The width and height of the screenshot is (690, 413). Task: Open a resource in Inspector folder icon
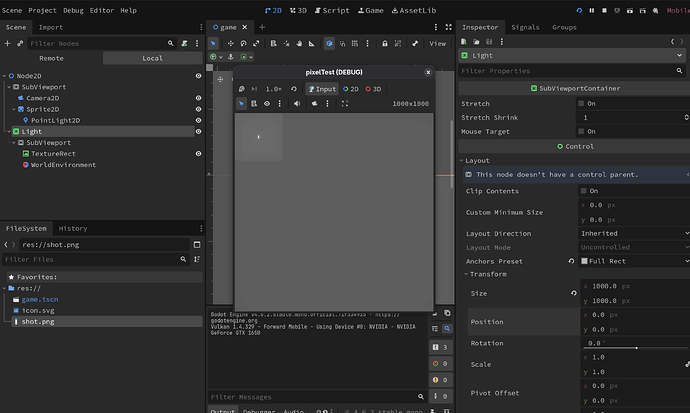pyautogui.click(x=476, y=41)
